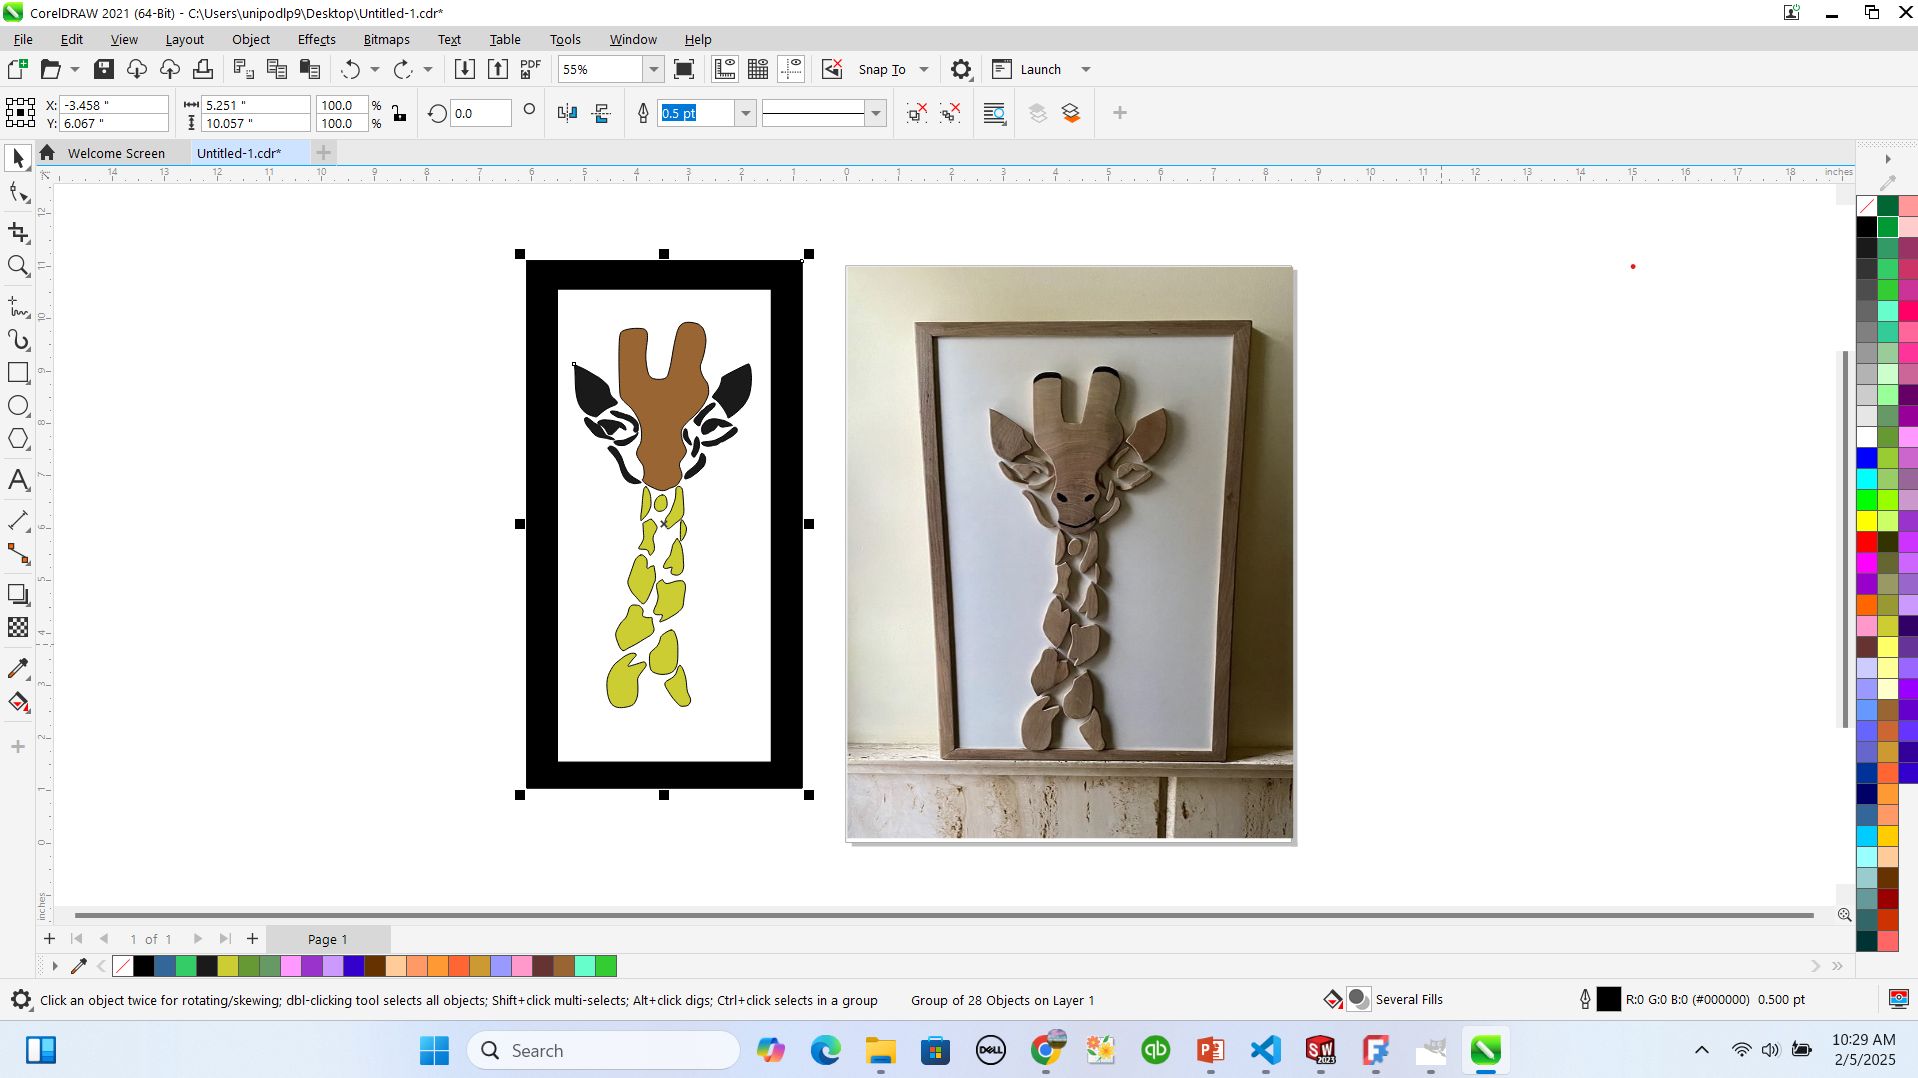Select the Parallel Dimension tool
This screenshot has height=1078, width=1918.
tap(18, 520)
